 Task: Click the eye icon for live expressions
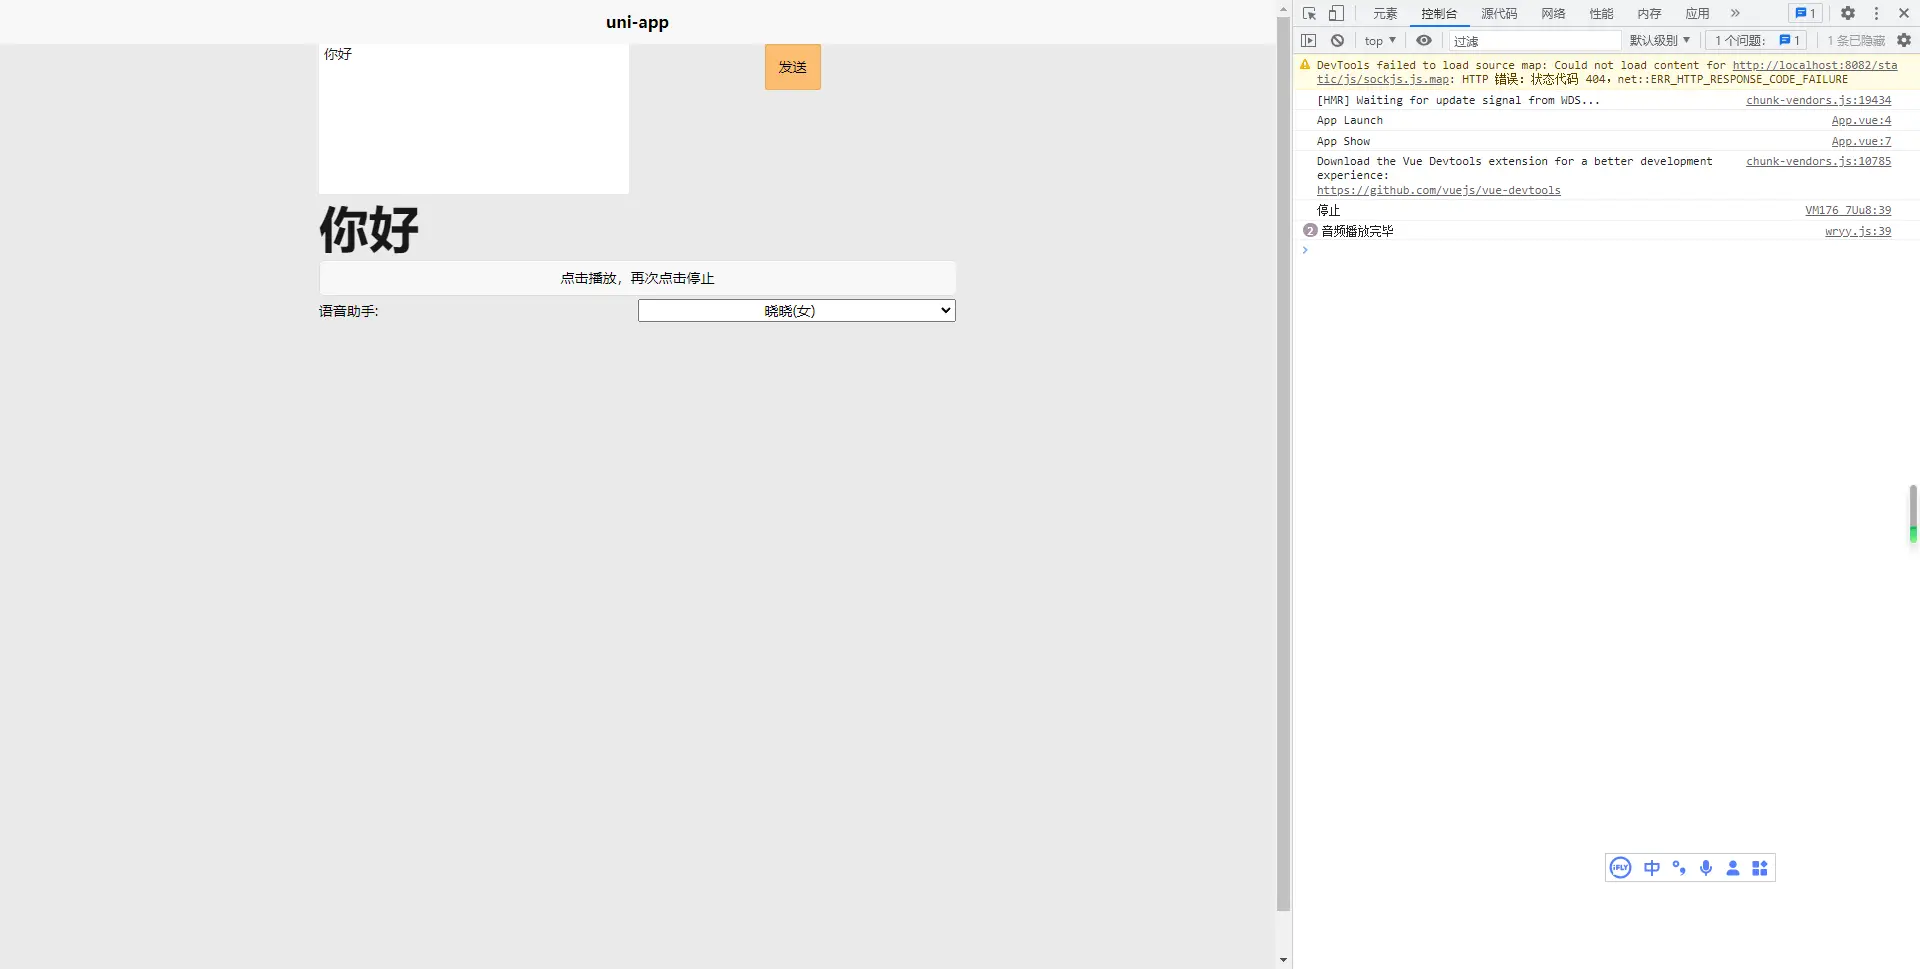1423,41
